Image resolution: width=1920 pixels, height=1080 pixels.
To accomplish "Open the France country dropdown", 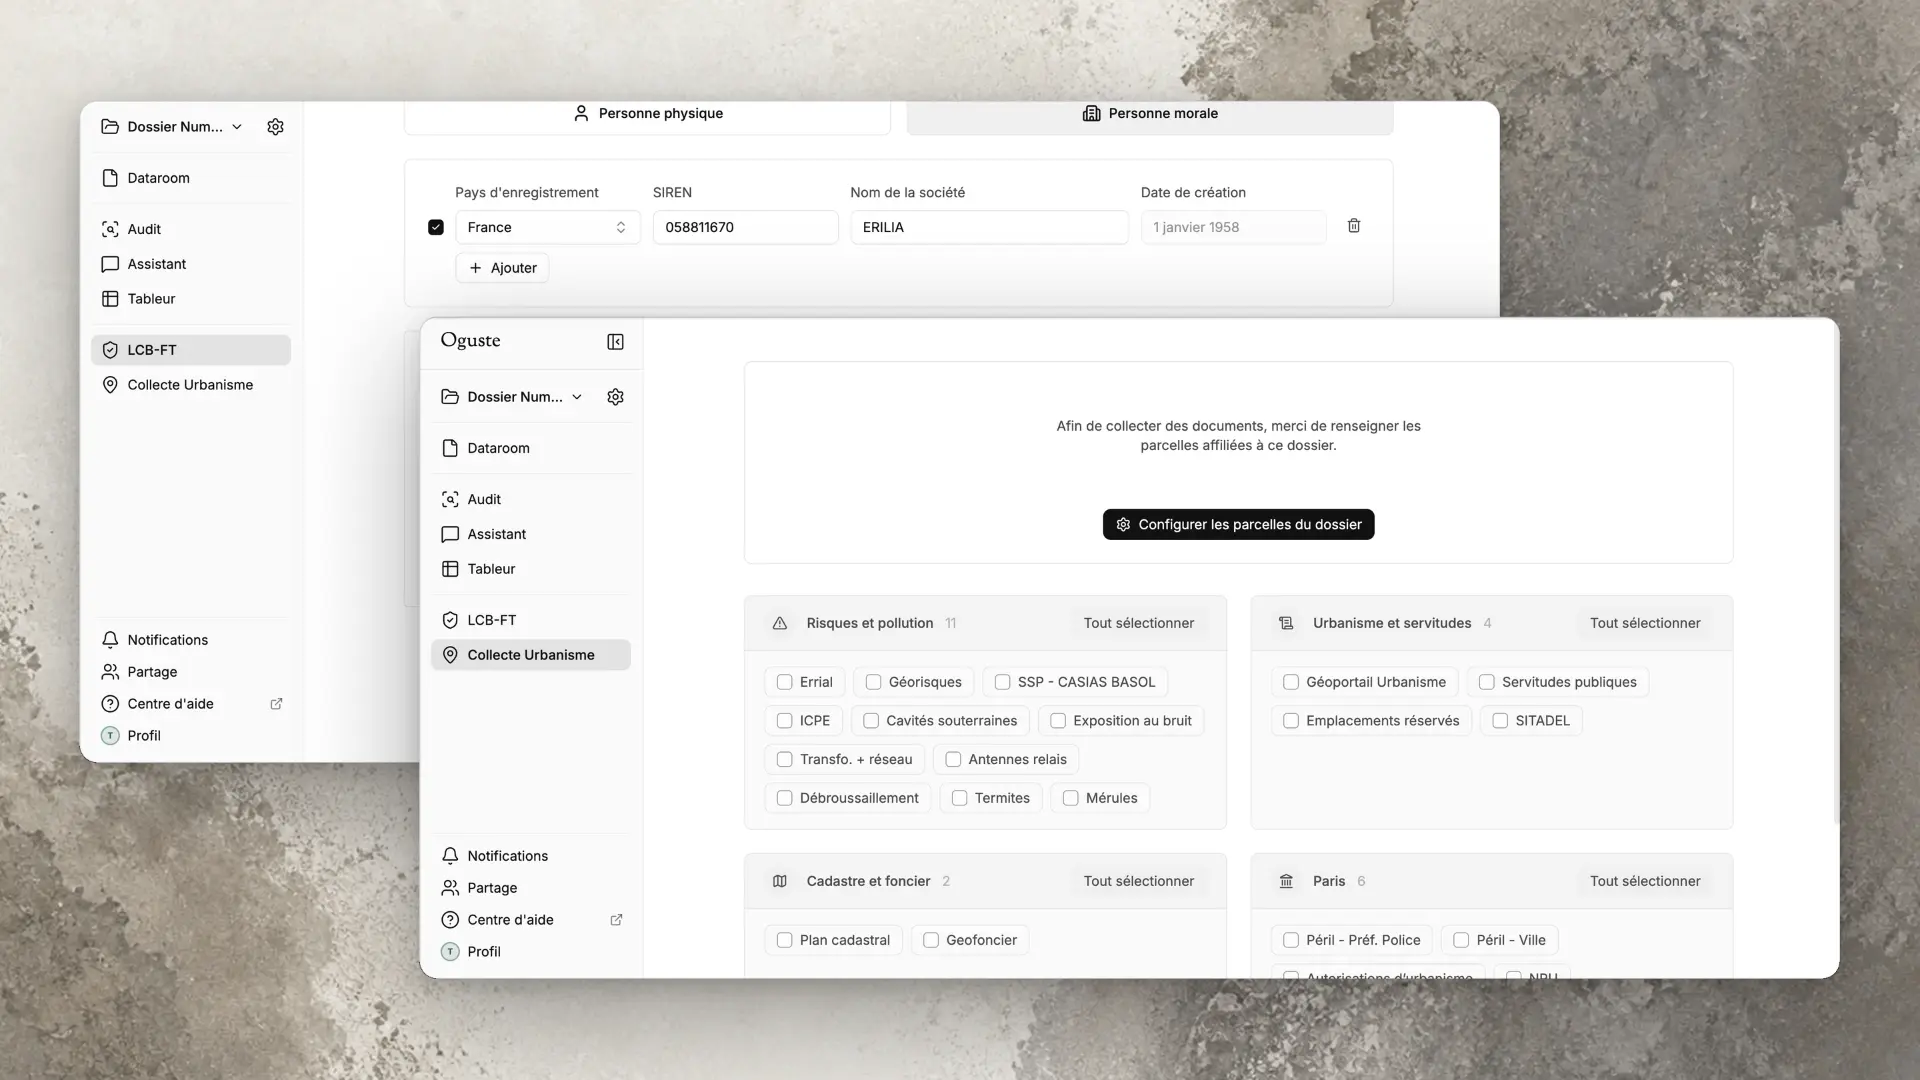I will (x=547, y=227).
